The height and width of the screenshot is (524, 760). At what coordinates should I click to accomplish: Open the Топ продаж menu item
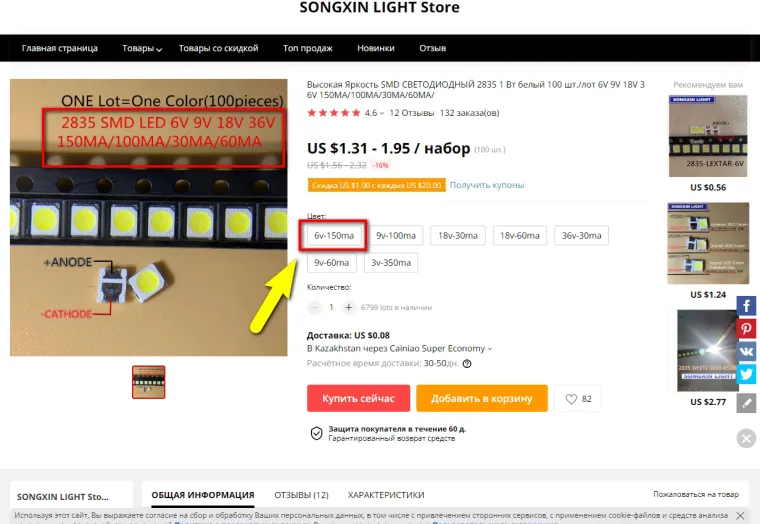[x=308, y=48]
